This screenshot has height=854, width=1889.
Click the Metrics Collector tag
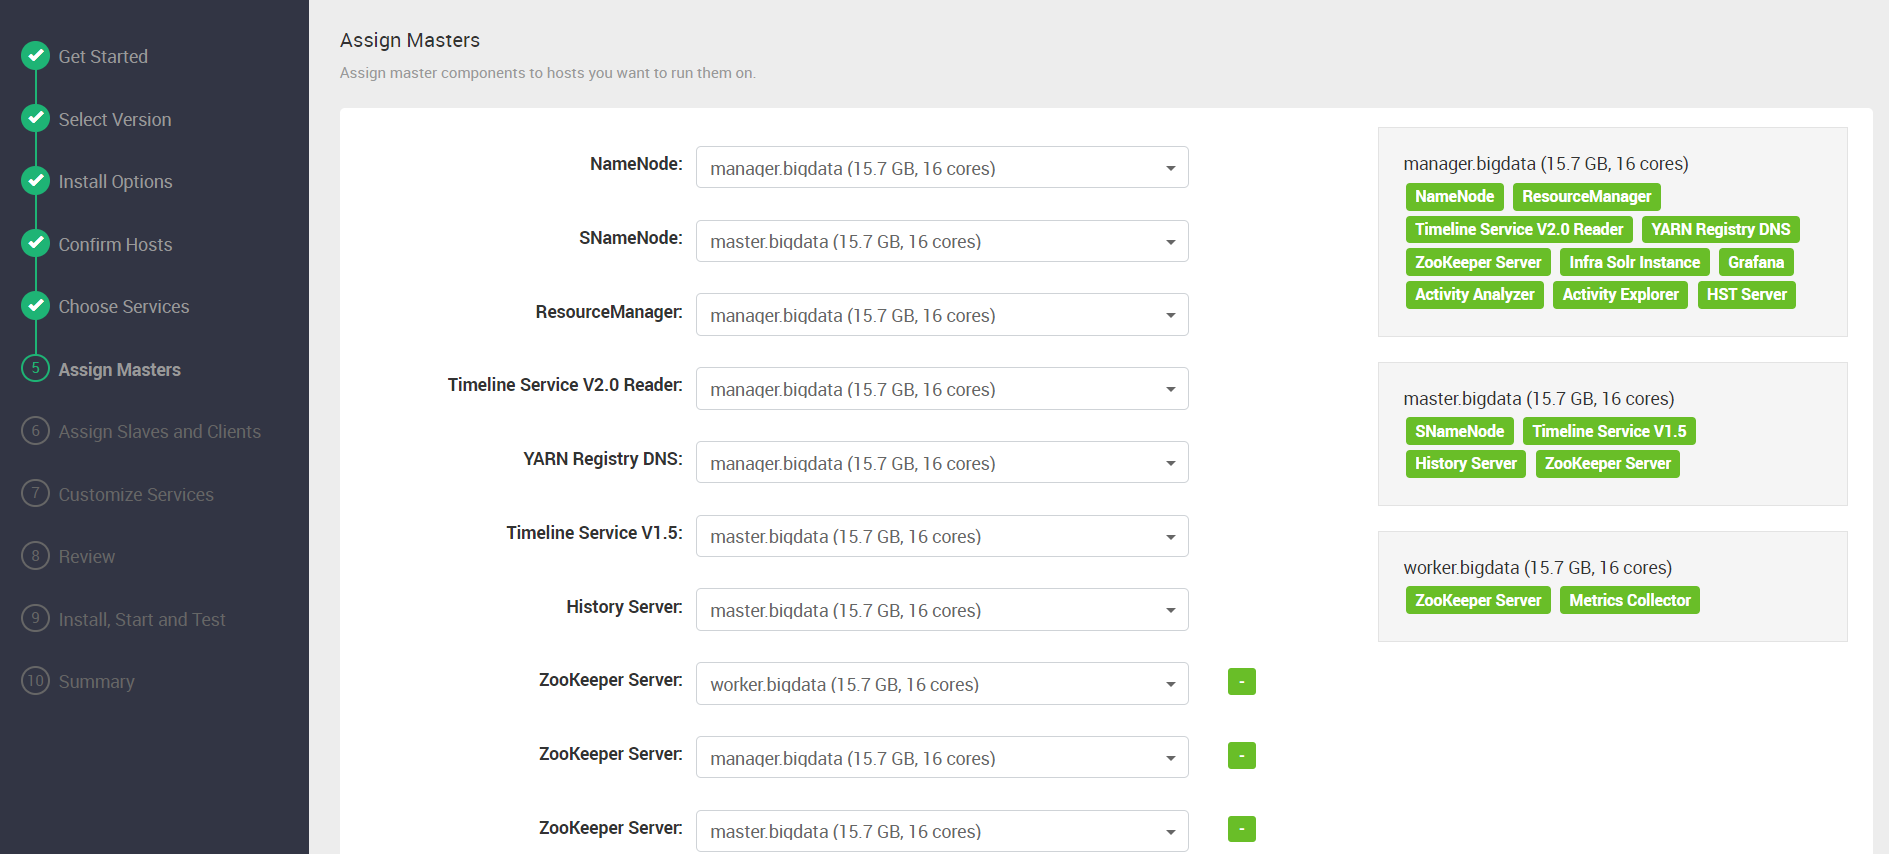pos(1629,600)
